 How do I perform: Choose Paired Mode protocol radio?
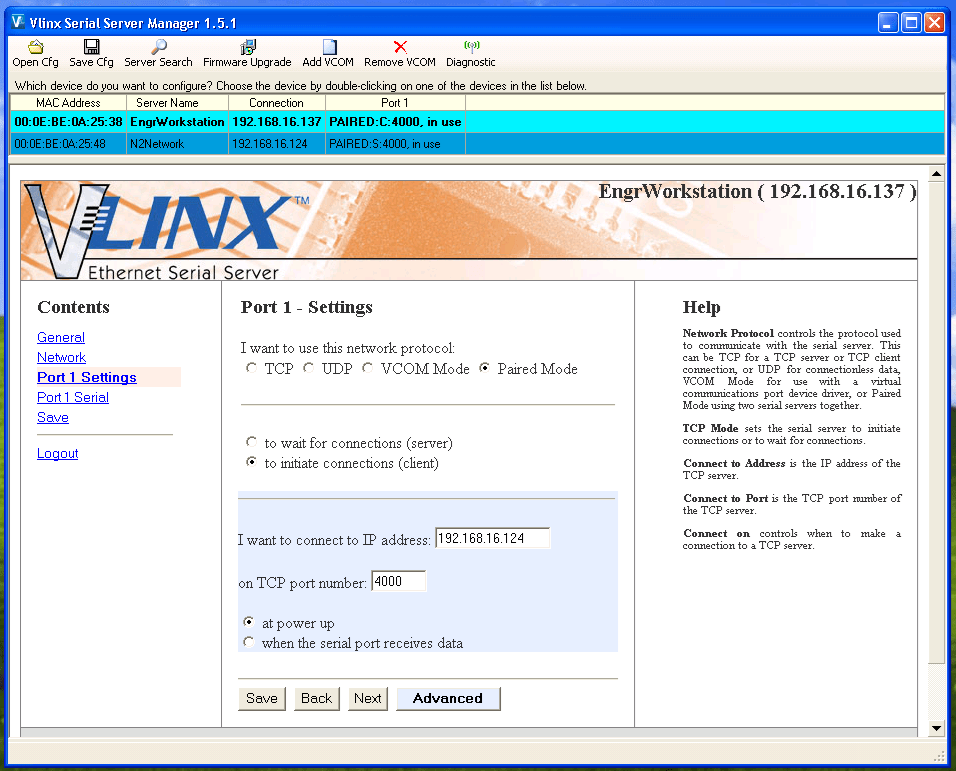(484, 368)
